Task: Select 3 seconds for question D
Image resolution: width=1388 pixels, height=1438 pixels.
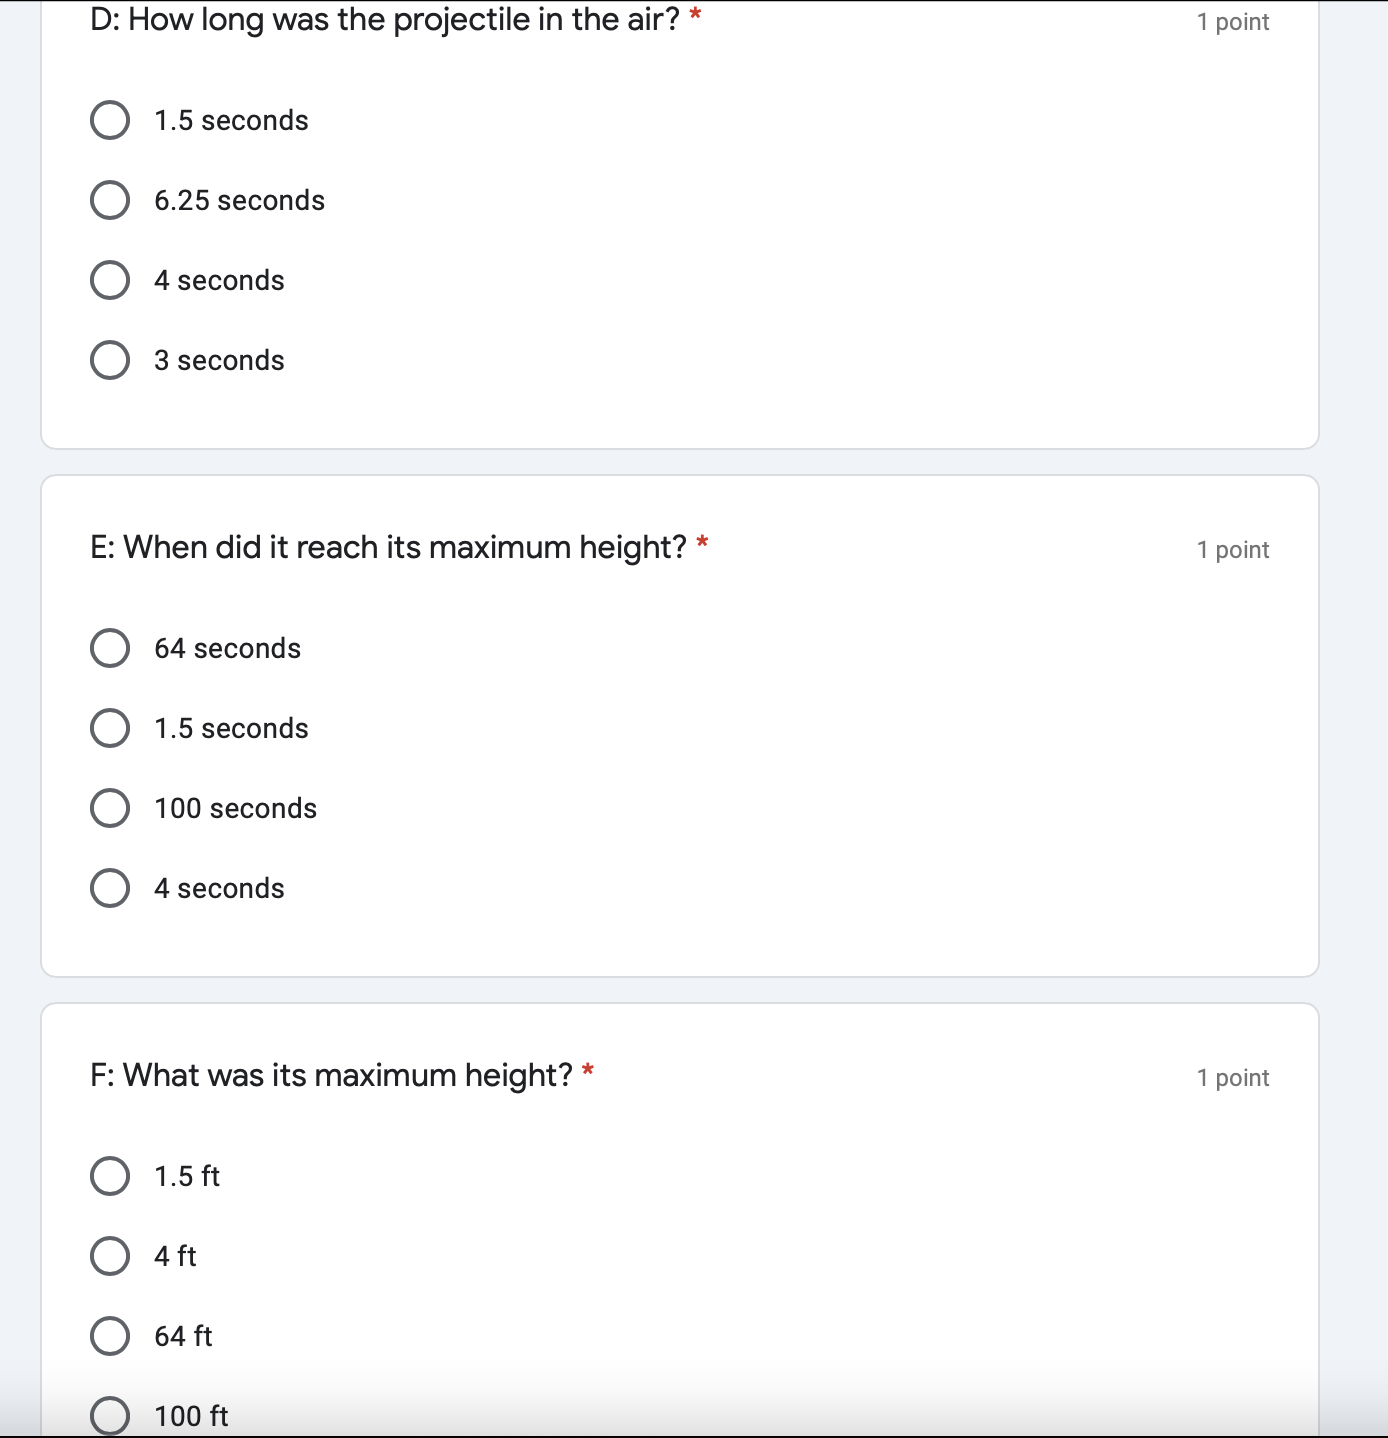Action: click(x=110, y=360)
